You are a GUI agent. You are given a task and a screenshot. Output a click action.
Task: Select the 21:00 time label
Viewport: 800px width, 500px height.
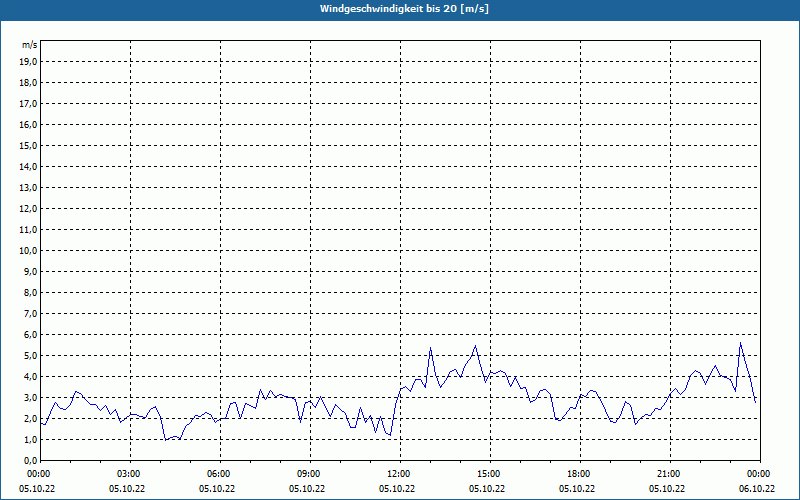point(669,474)
